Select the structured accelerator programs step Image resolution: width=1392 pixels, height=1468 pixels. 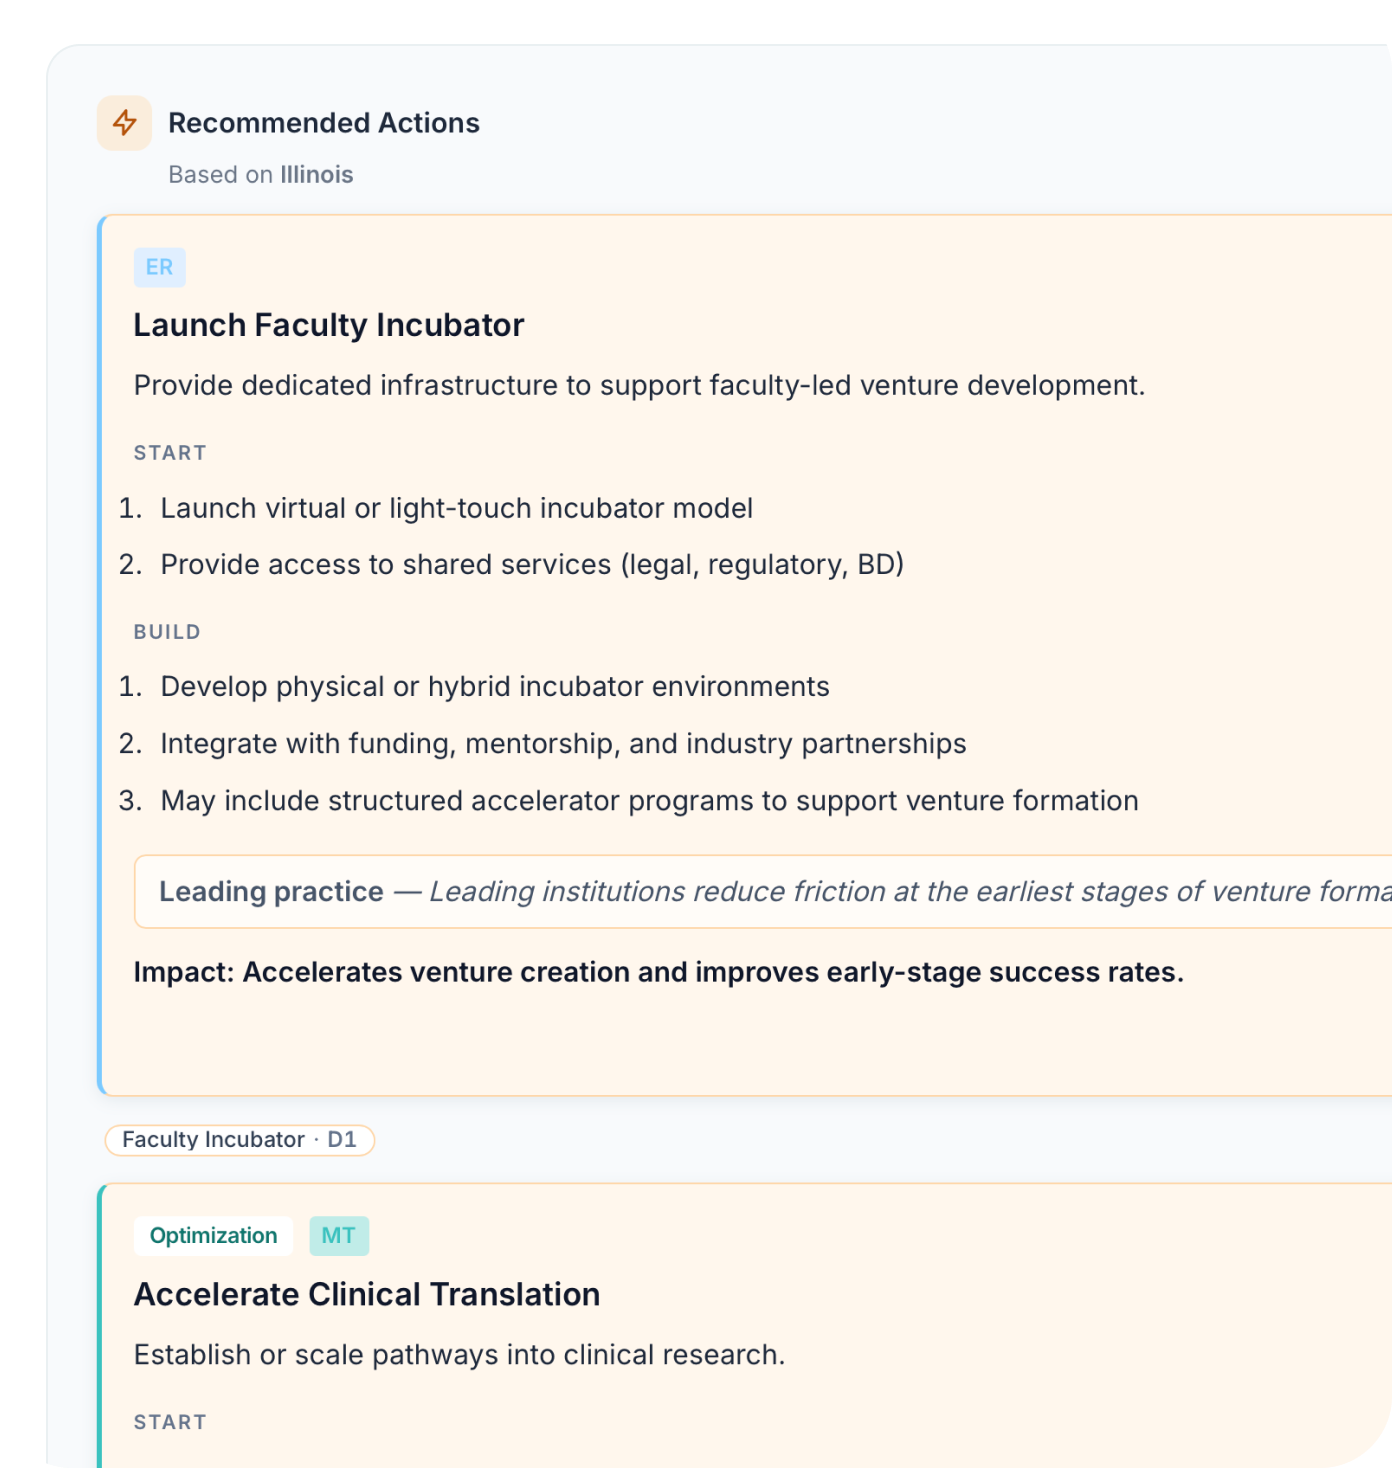pyautogui.click(x=649, y=801)
